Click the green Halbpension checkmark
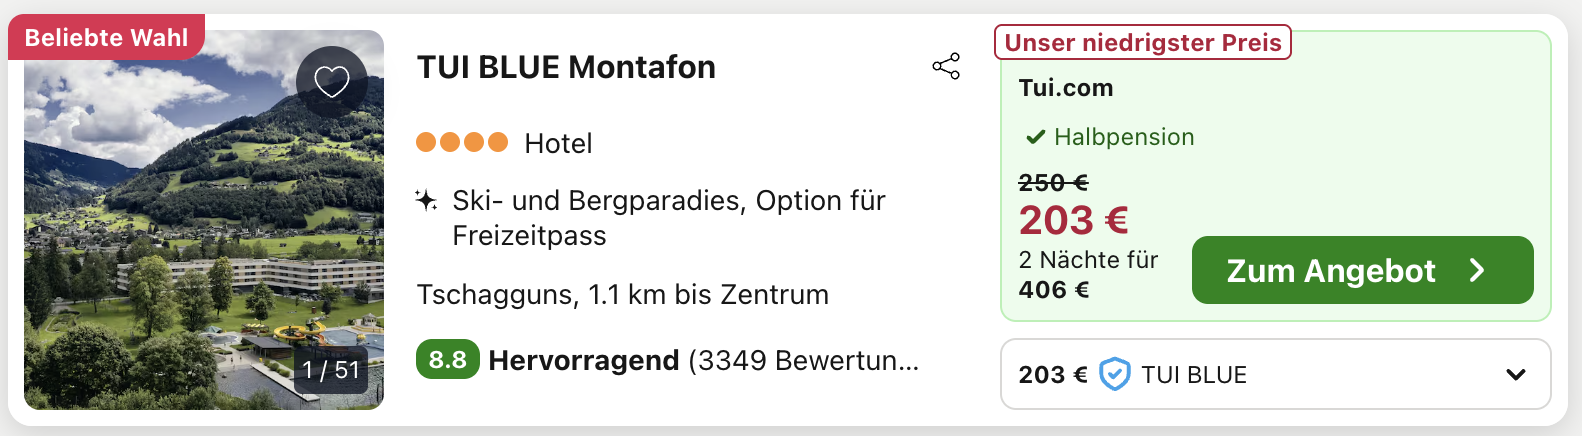This screenshot has width=1582, height=436. tap(1036, 137)
